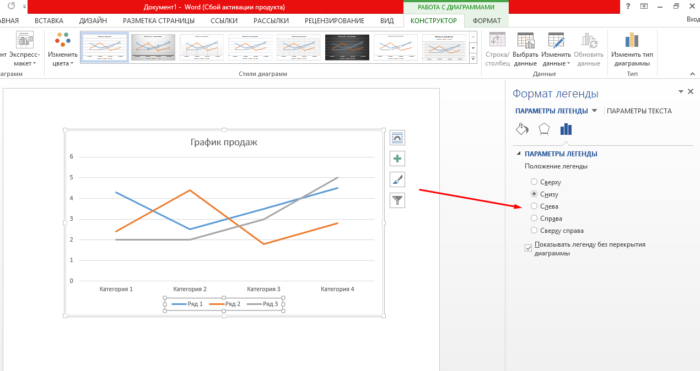The width and height of the screenshot is (700, 371).
Task: Open the Рассылки tab
Action: 271,21
